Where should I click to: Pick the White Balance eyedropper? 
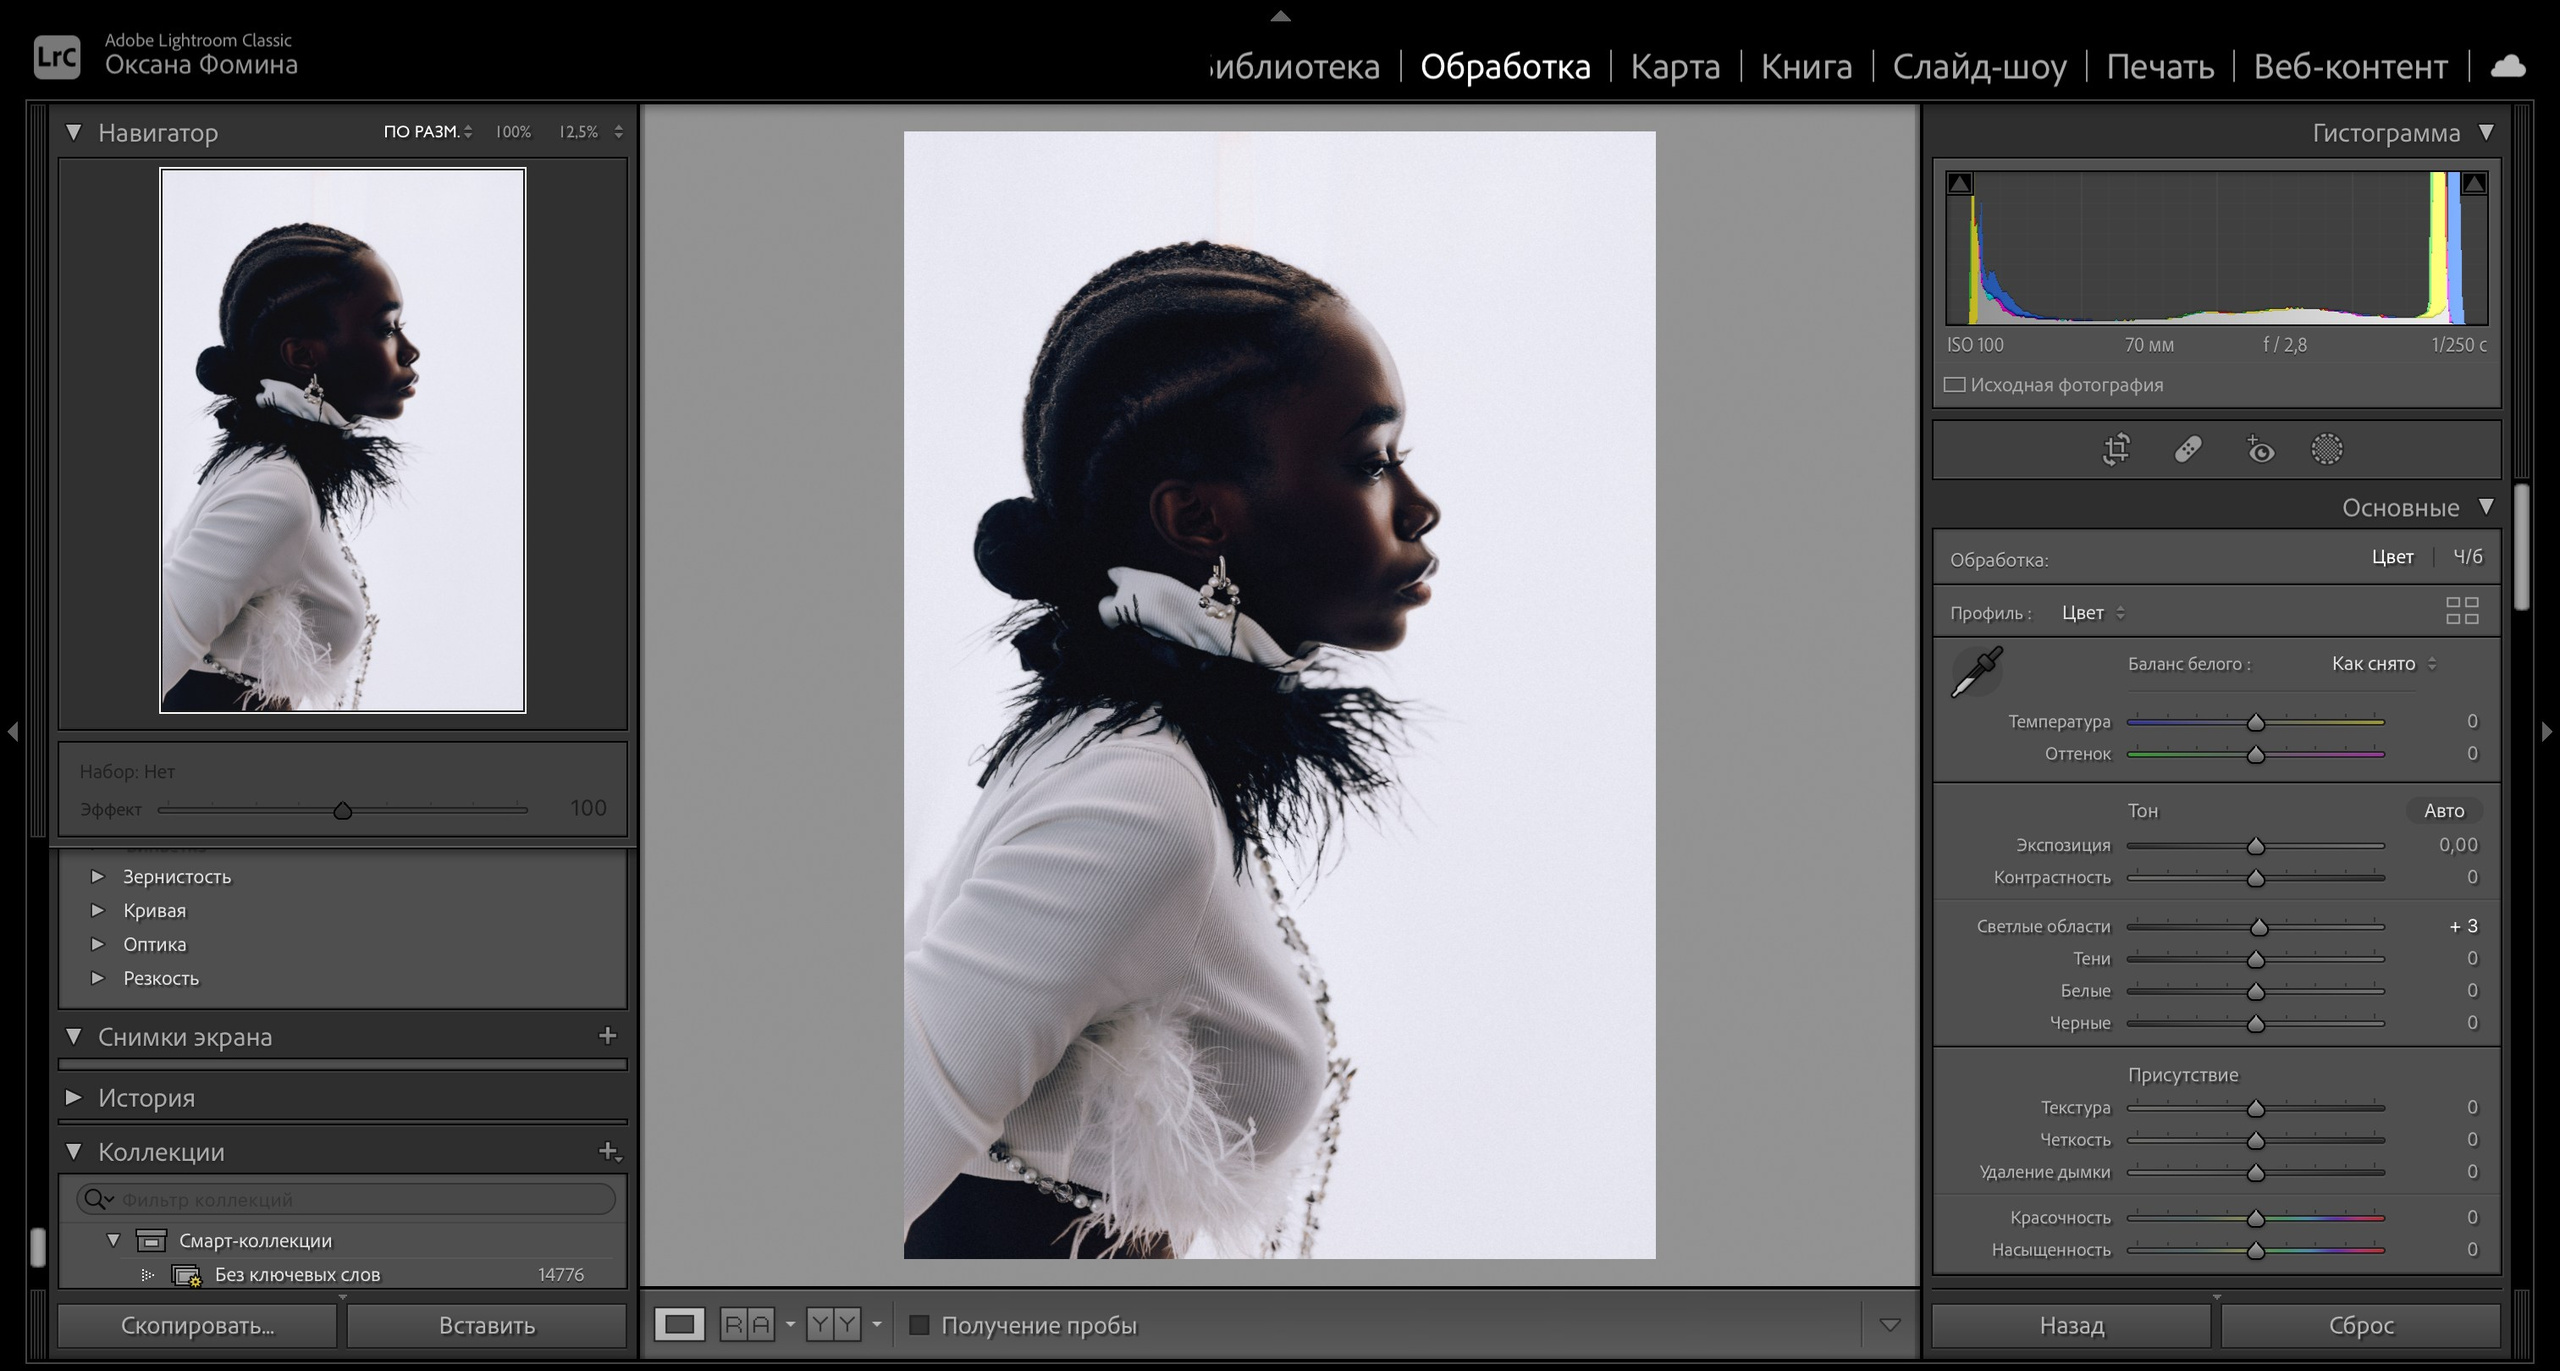pos(1977,671)
